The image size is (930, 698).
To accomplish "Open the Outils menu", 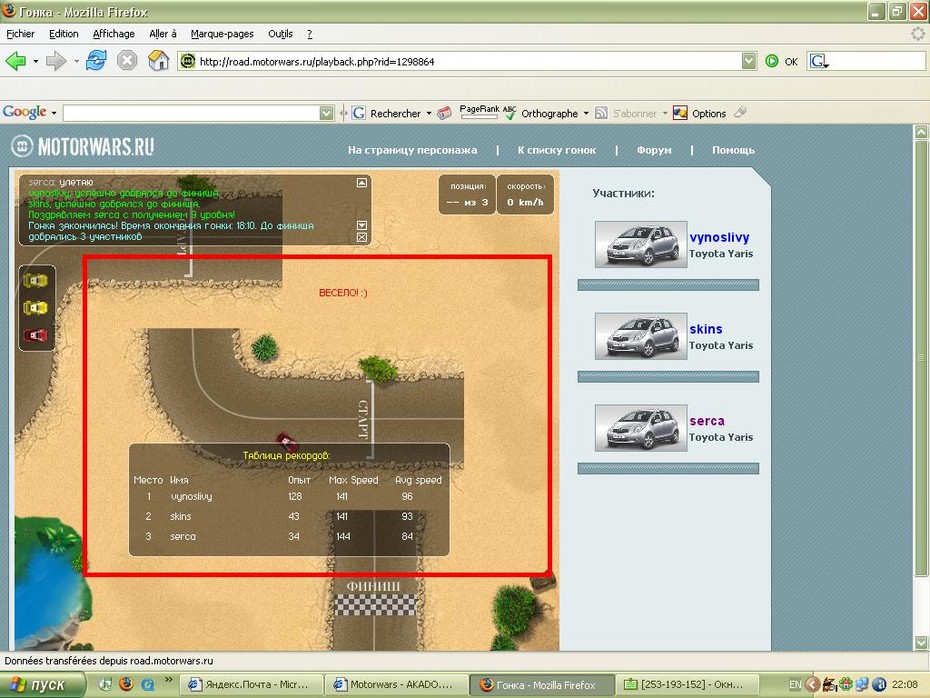I will click(x=280, y=34).
